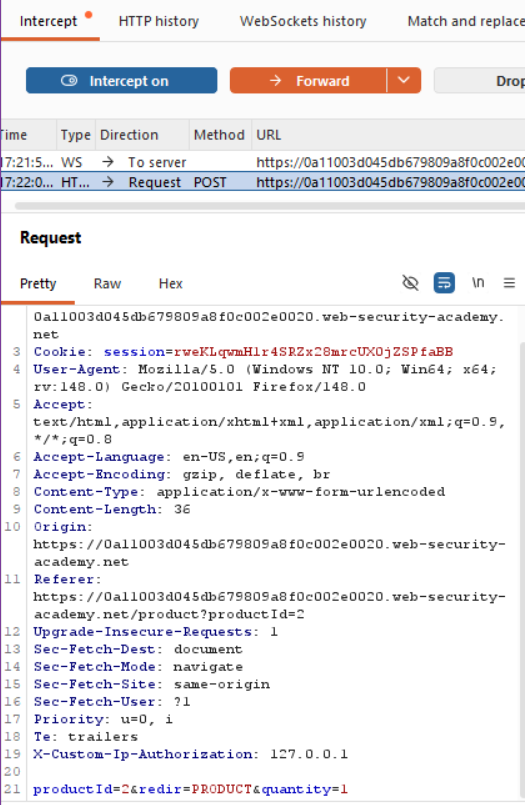Toggle Intercept on switch
This screenshot has width=525, height=805.
(122, 81)
